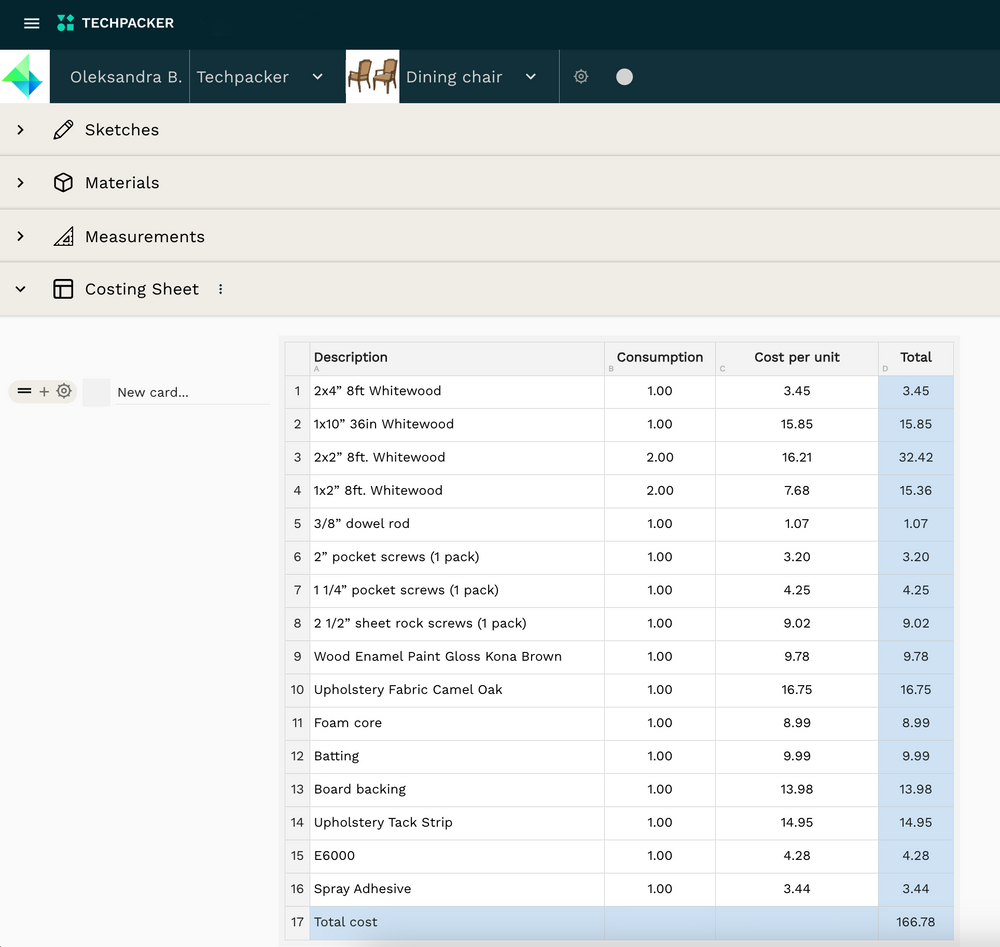1000x947 pixels.
Task: Open the Techpacker workspace dropdown
Action: (x=317, y=77)
